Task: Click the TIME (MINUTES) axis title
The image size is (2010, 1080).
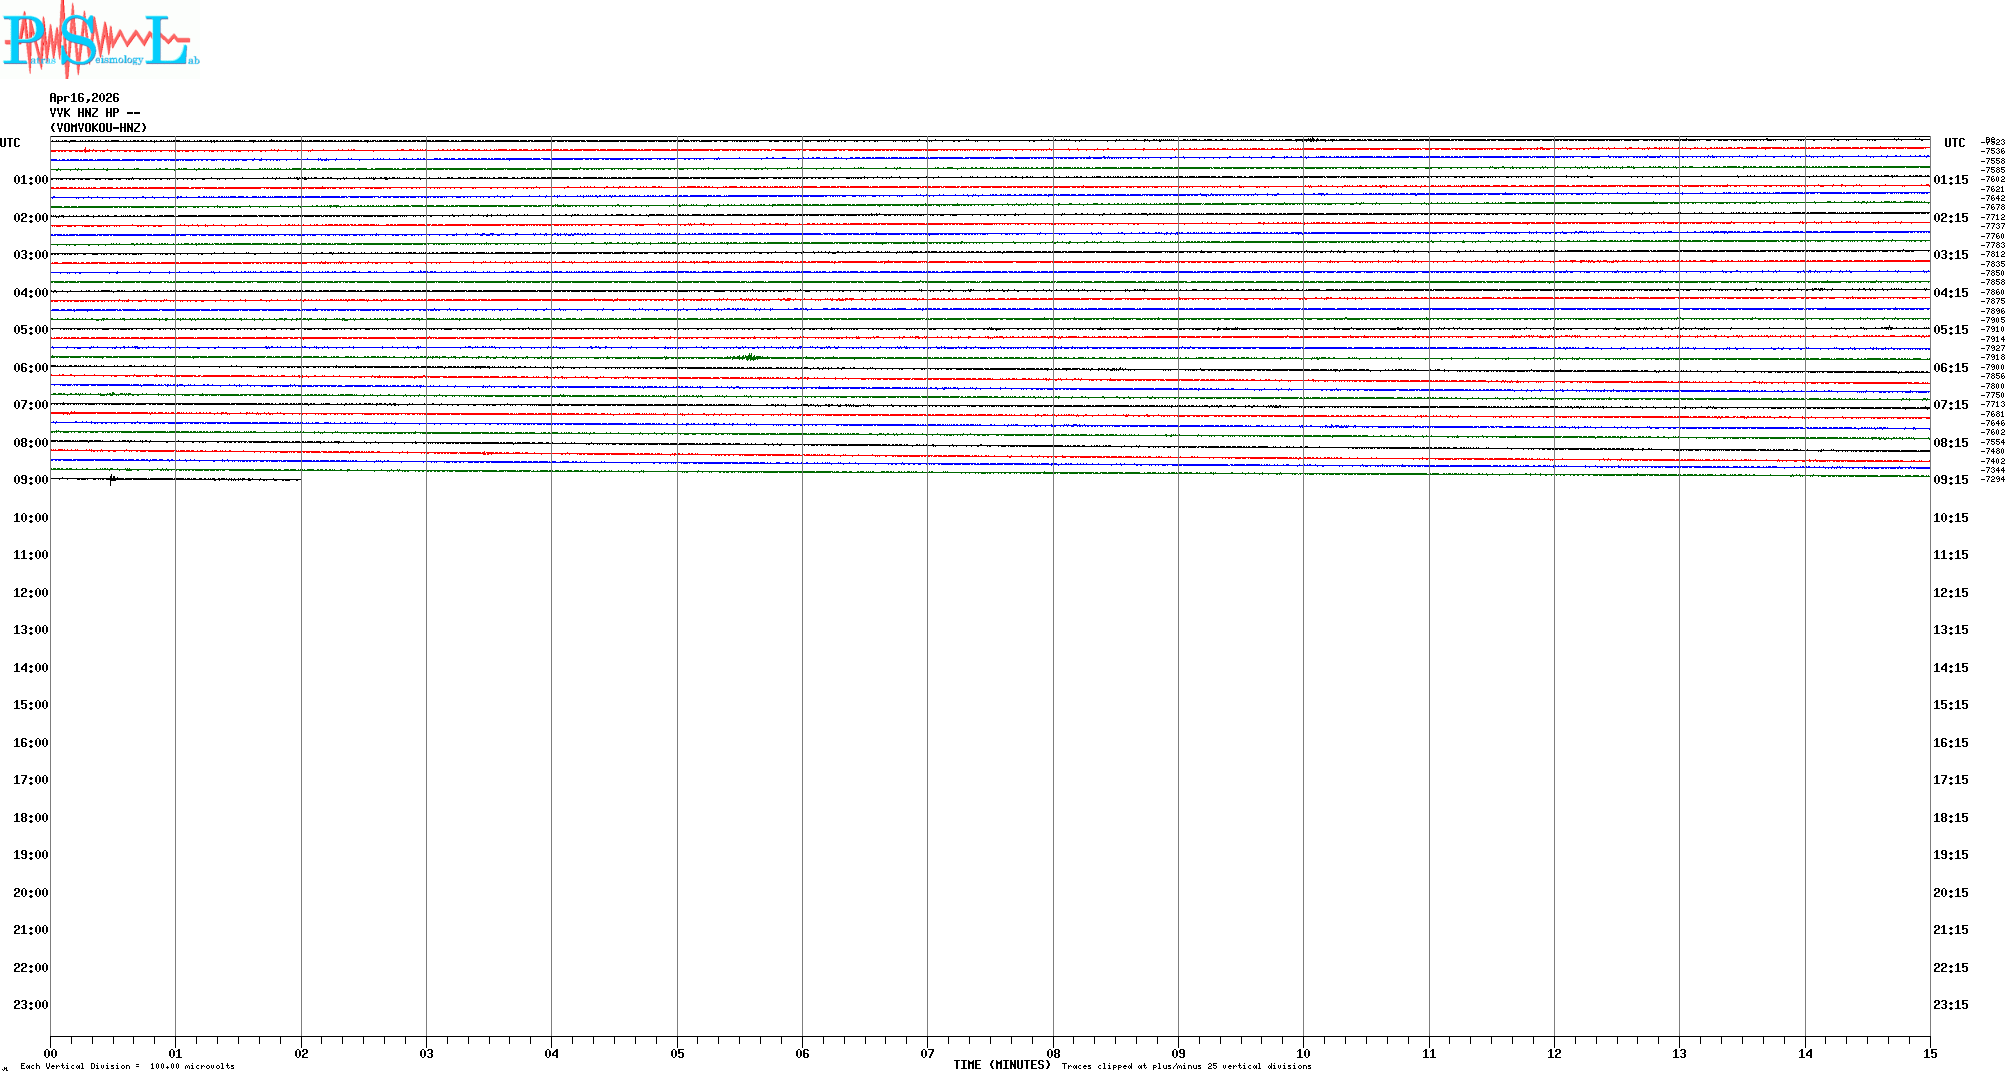Action: pos(1001,1066)
